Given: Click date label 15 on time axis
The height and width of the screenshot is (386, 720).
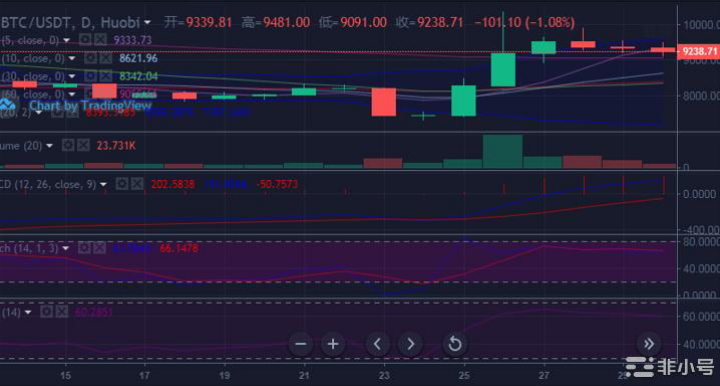Looking at the screenshot, I should tap(65, 375).
